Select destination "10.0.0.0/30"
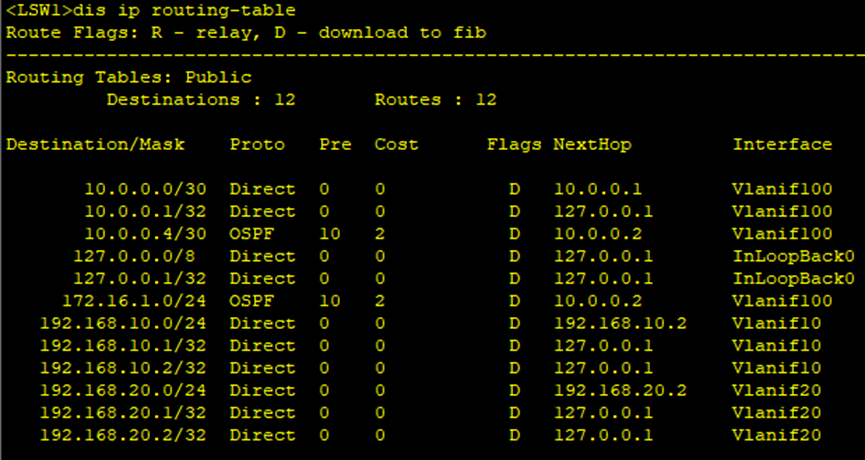Screen dimensions: 865x460 [145, 189]
